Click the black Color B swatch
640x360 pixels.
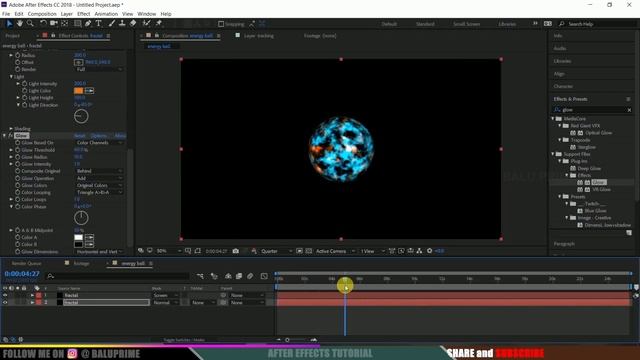(78, 244)
